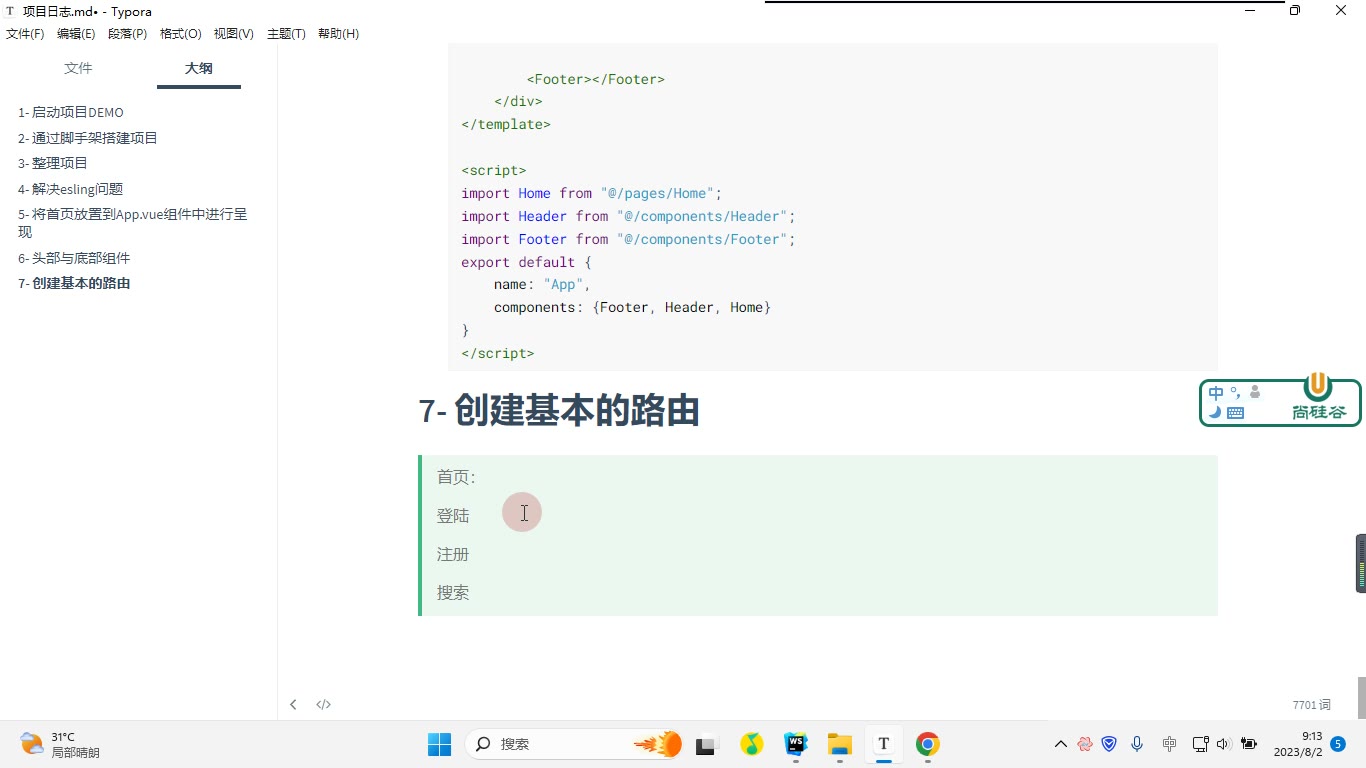The height and width of the screenshot is (768, 1366).
Task: Open Windows Start button
Action: [x=439, y=744]
